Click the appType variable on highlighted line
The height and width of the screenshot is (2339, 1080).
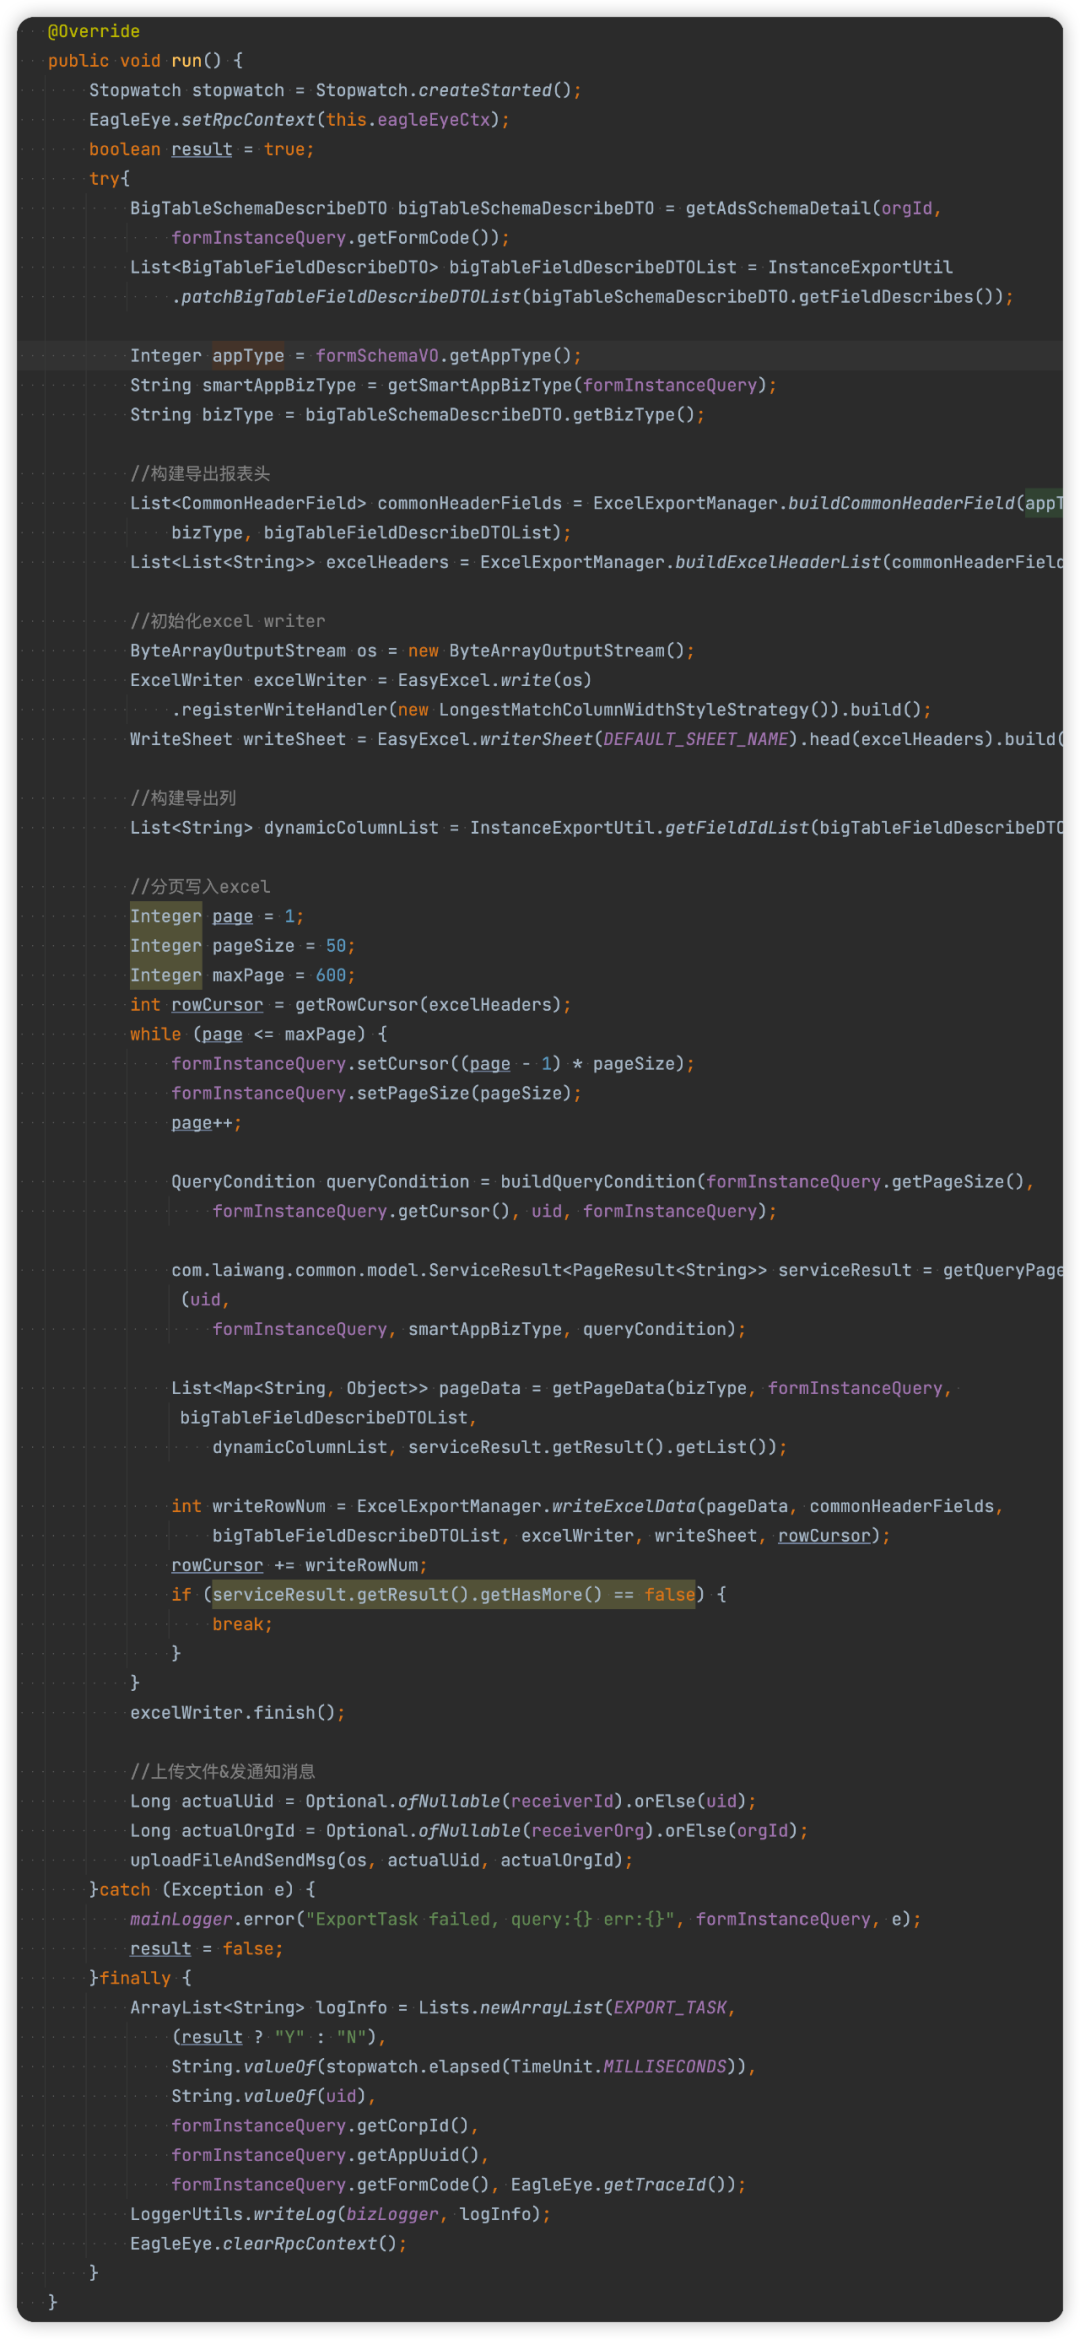point(248,356)
